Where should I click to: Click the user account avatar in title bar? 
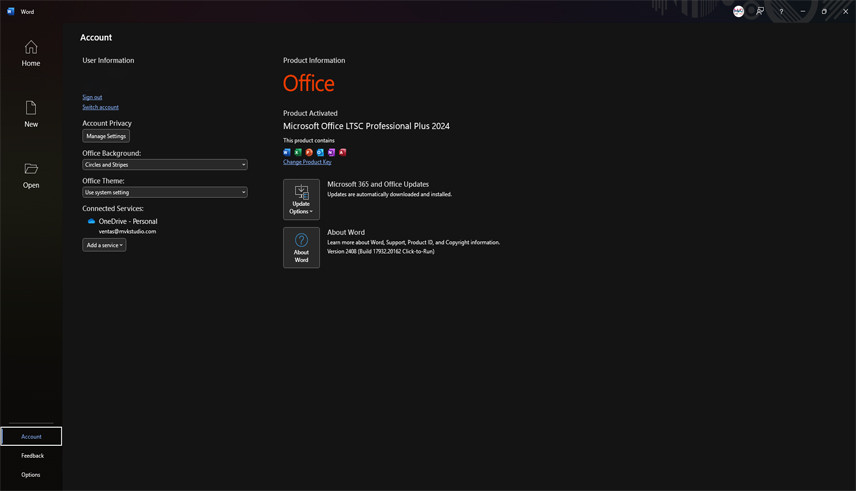(738, 11)
